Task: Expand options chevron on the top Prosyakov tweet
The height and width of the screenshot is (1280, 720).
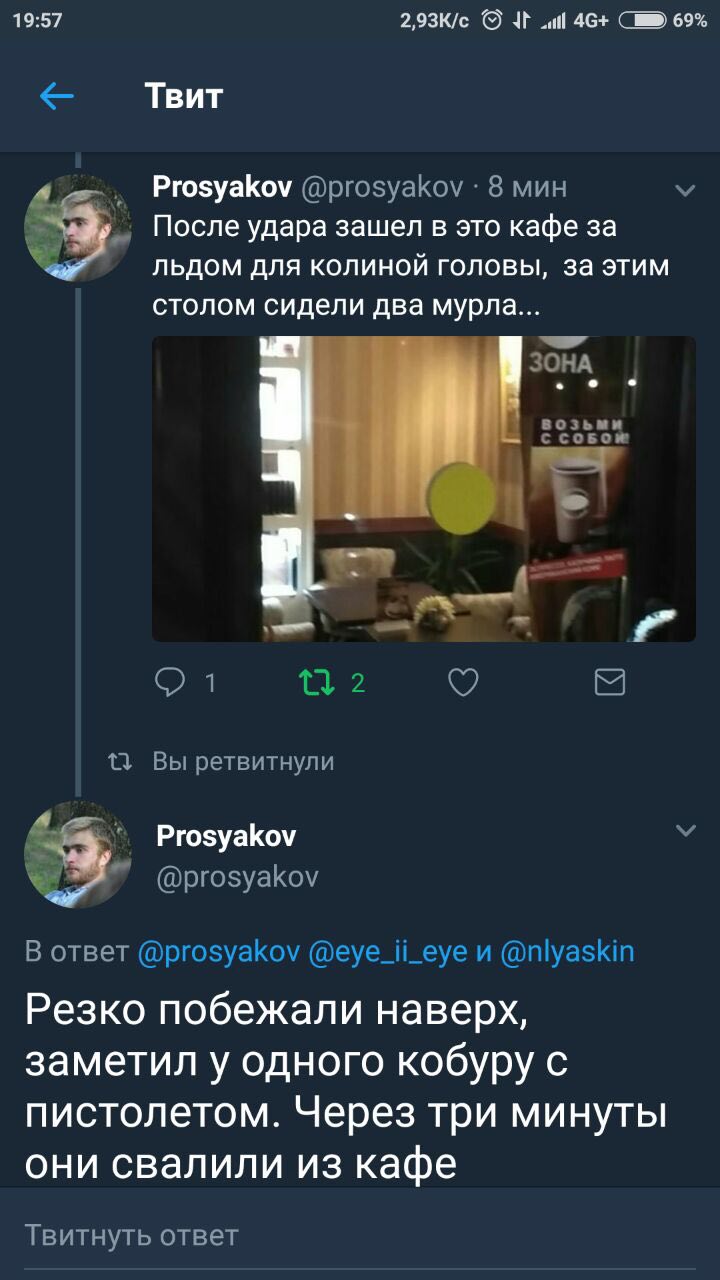Action: (x=685, y=190)
